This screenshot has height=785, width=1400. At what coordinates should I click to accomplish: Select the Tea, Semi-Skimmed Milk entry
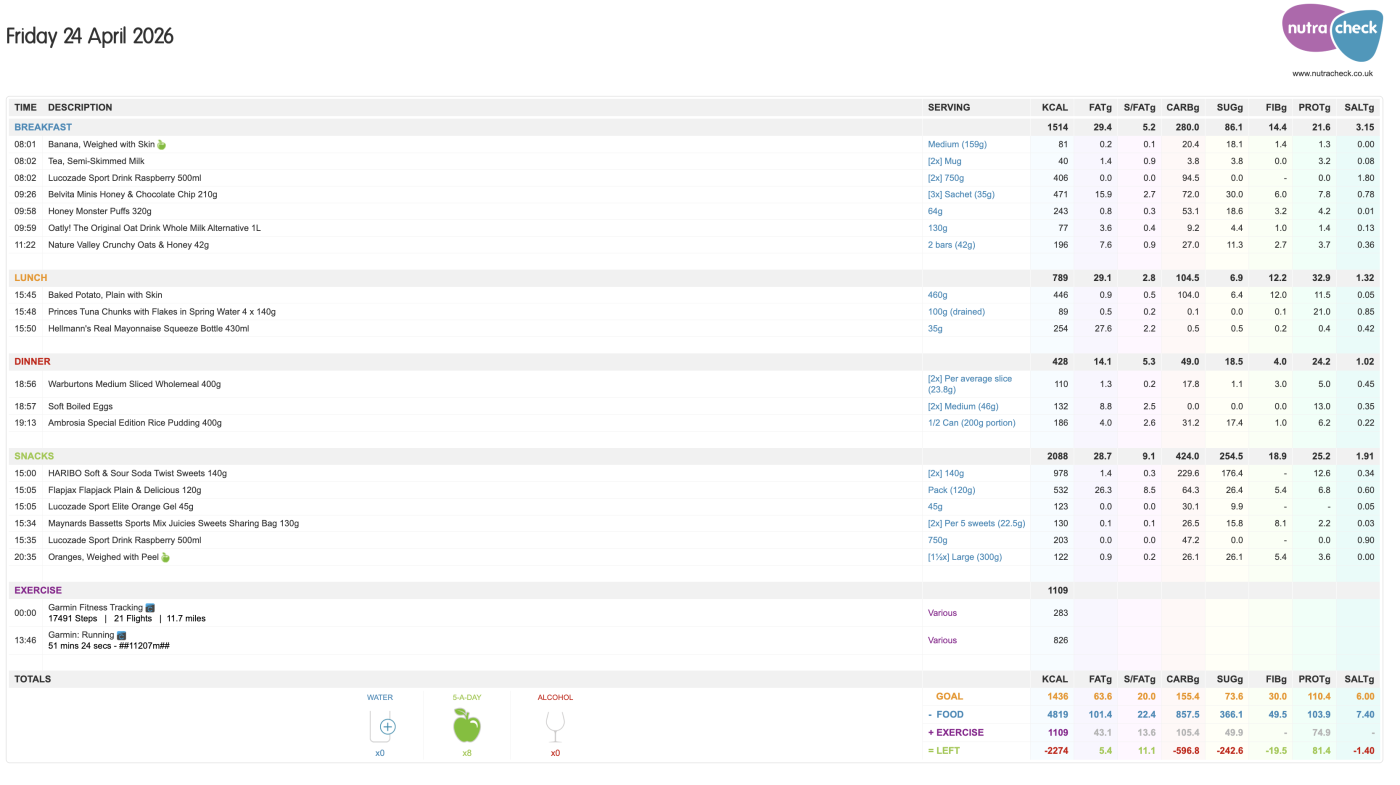[96, 161]
